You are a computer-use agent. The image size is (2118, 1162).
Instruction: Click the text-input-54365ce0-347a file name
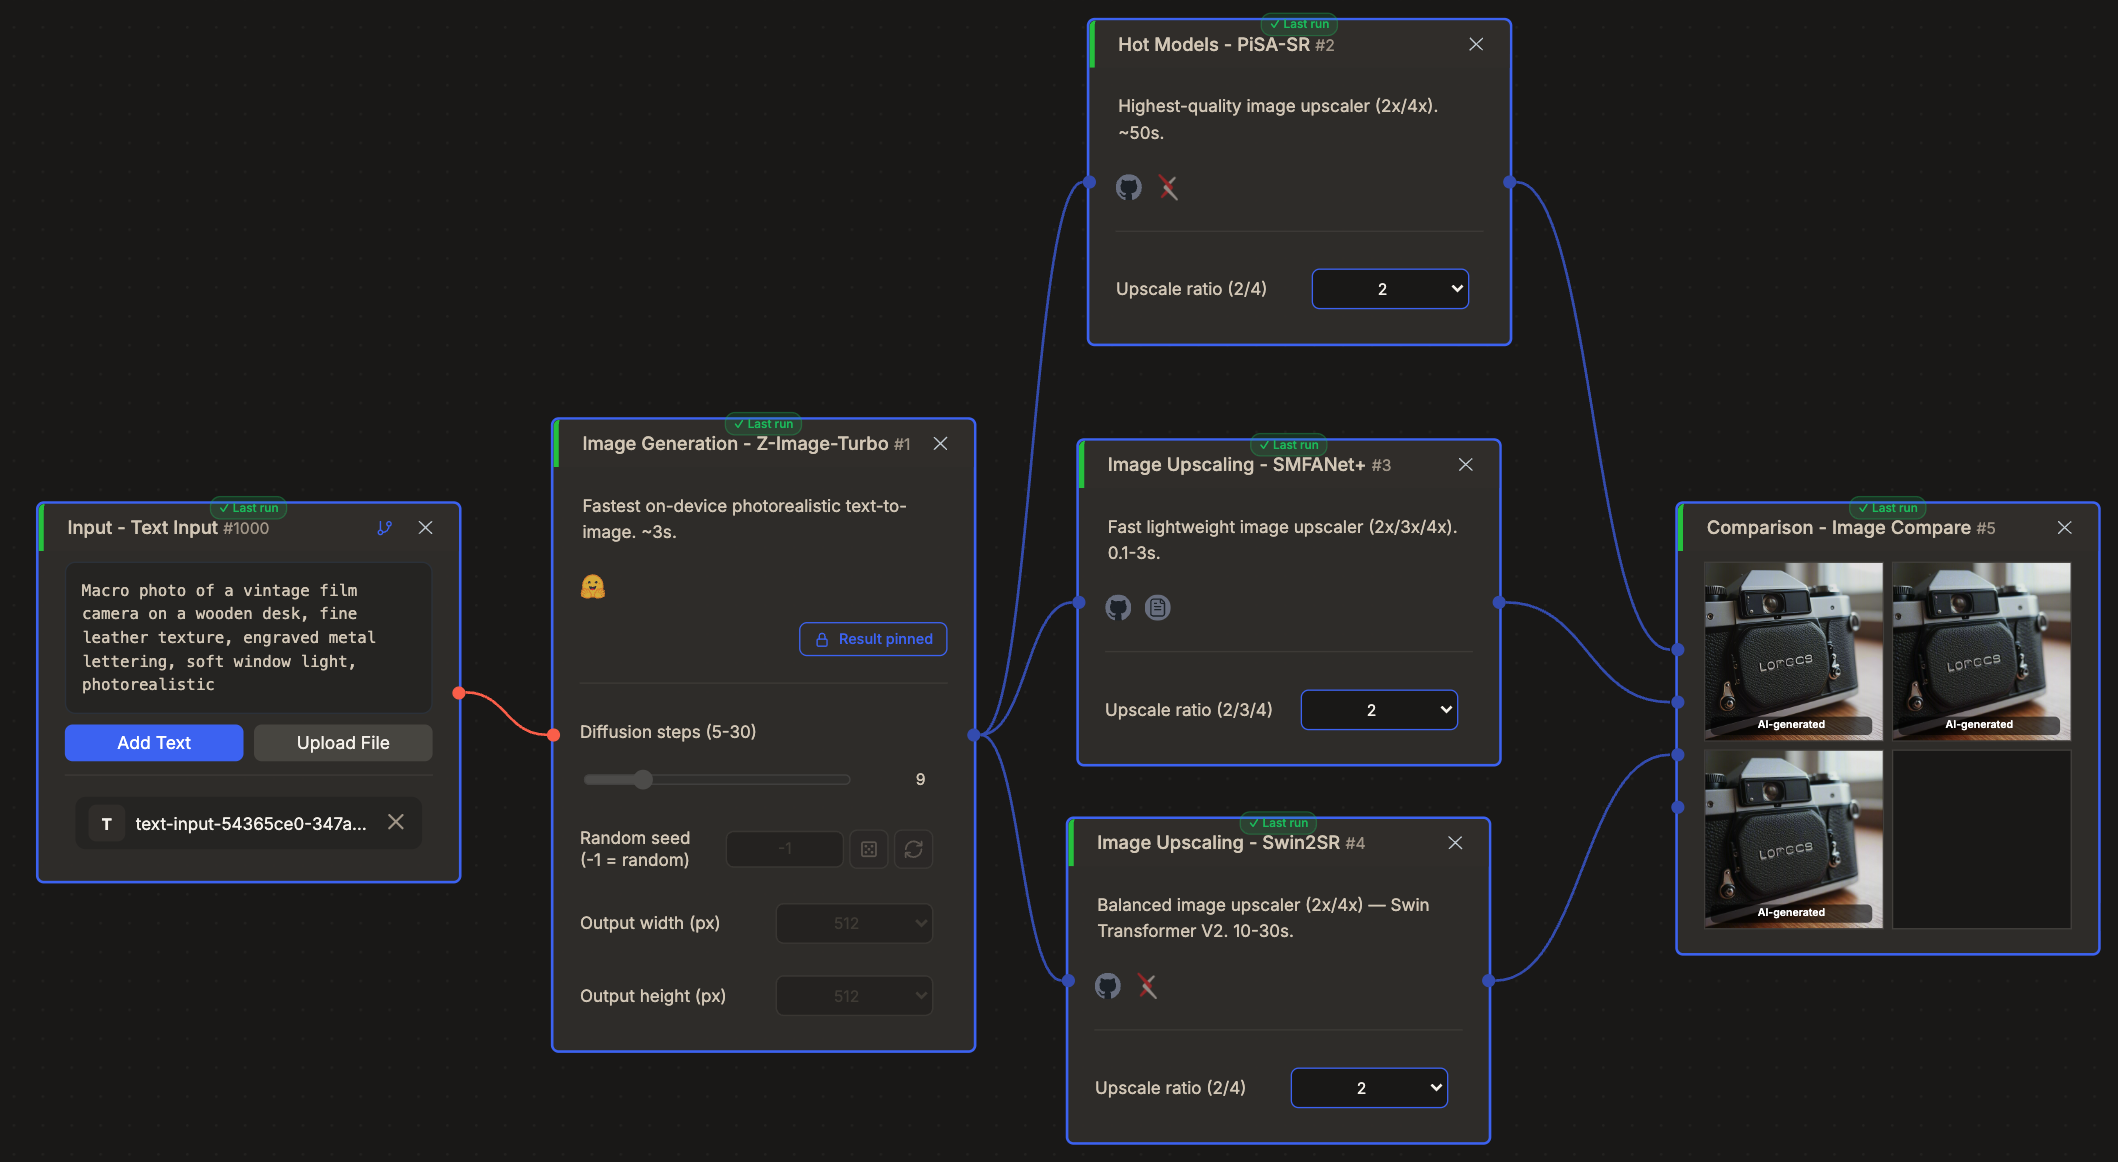250,823
